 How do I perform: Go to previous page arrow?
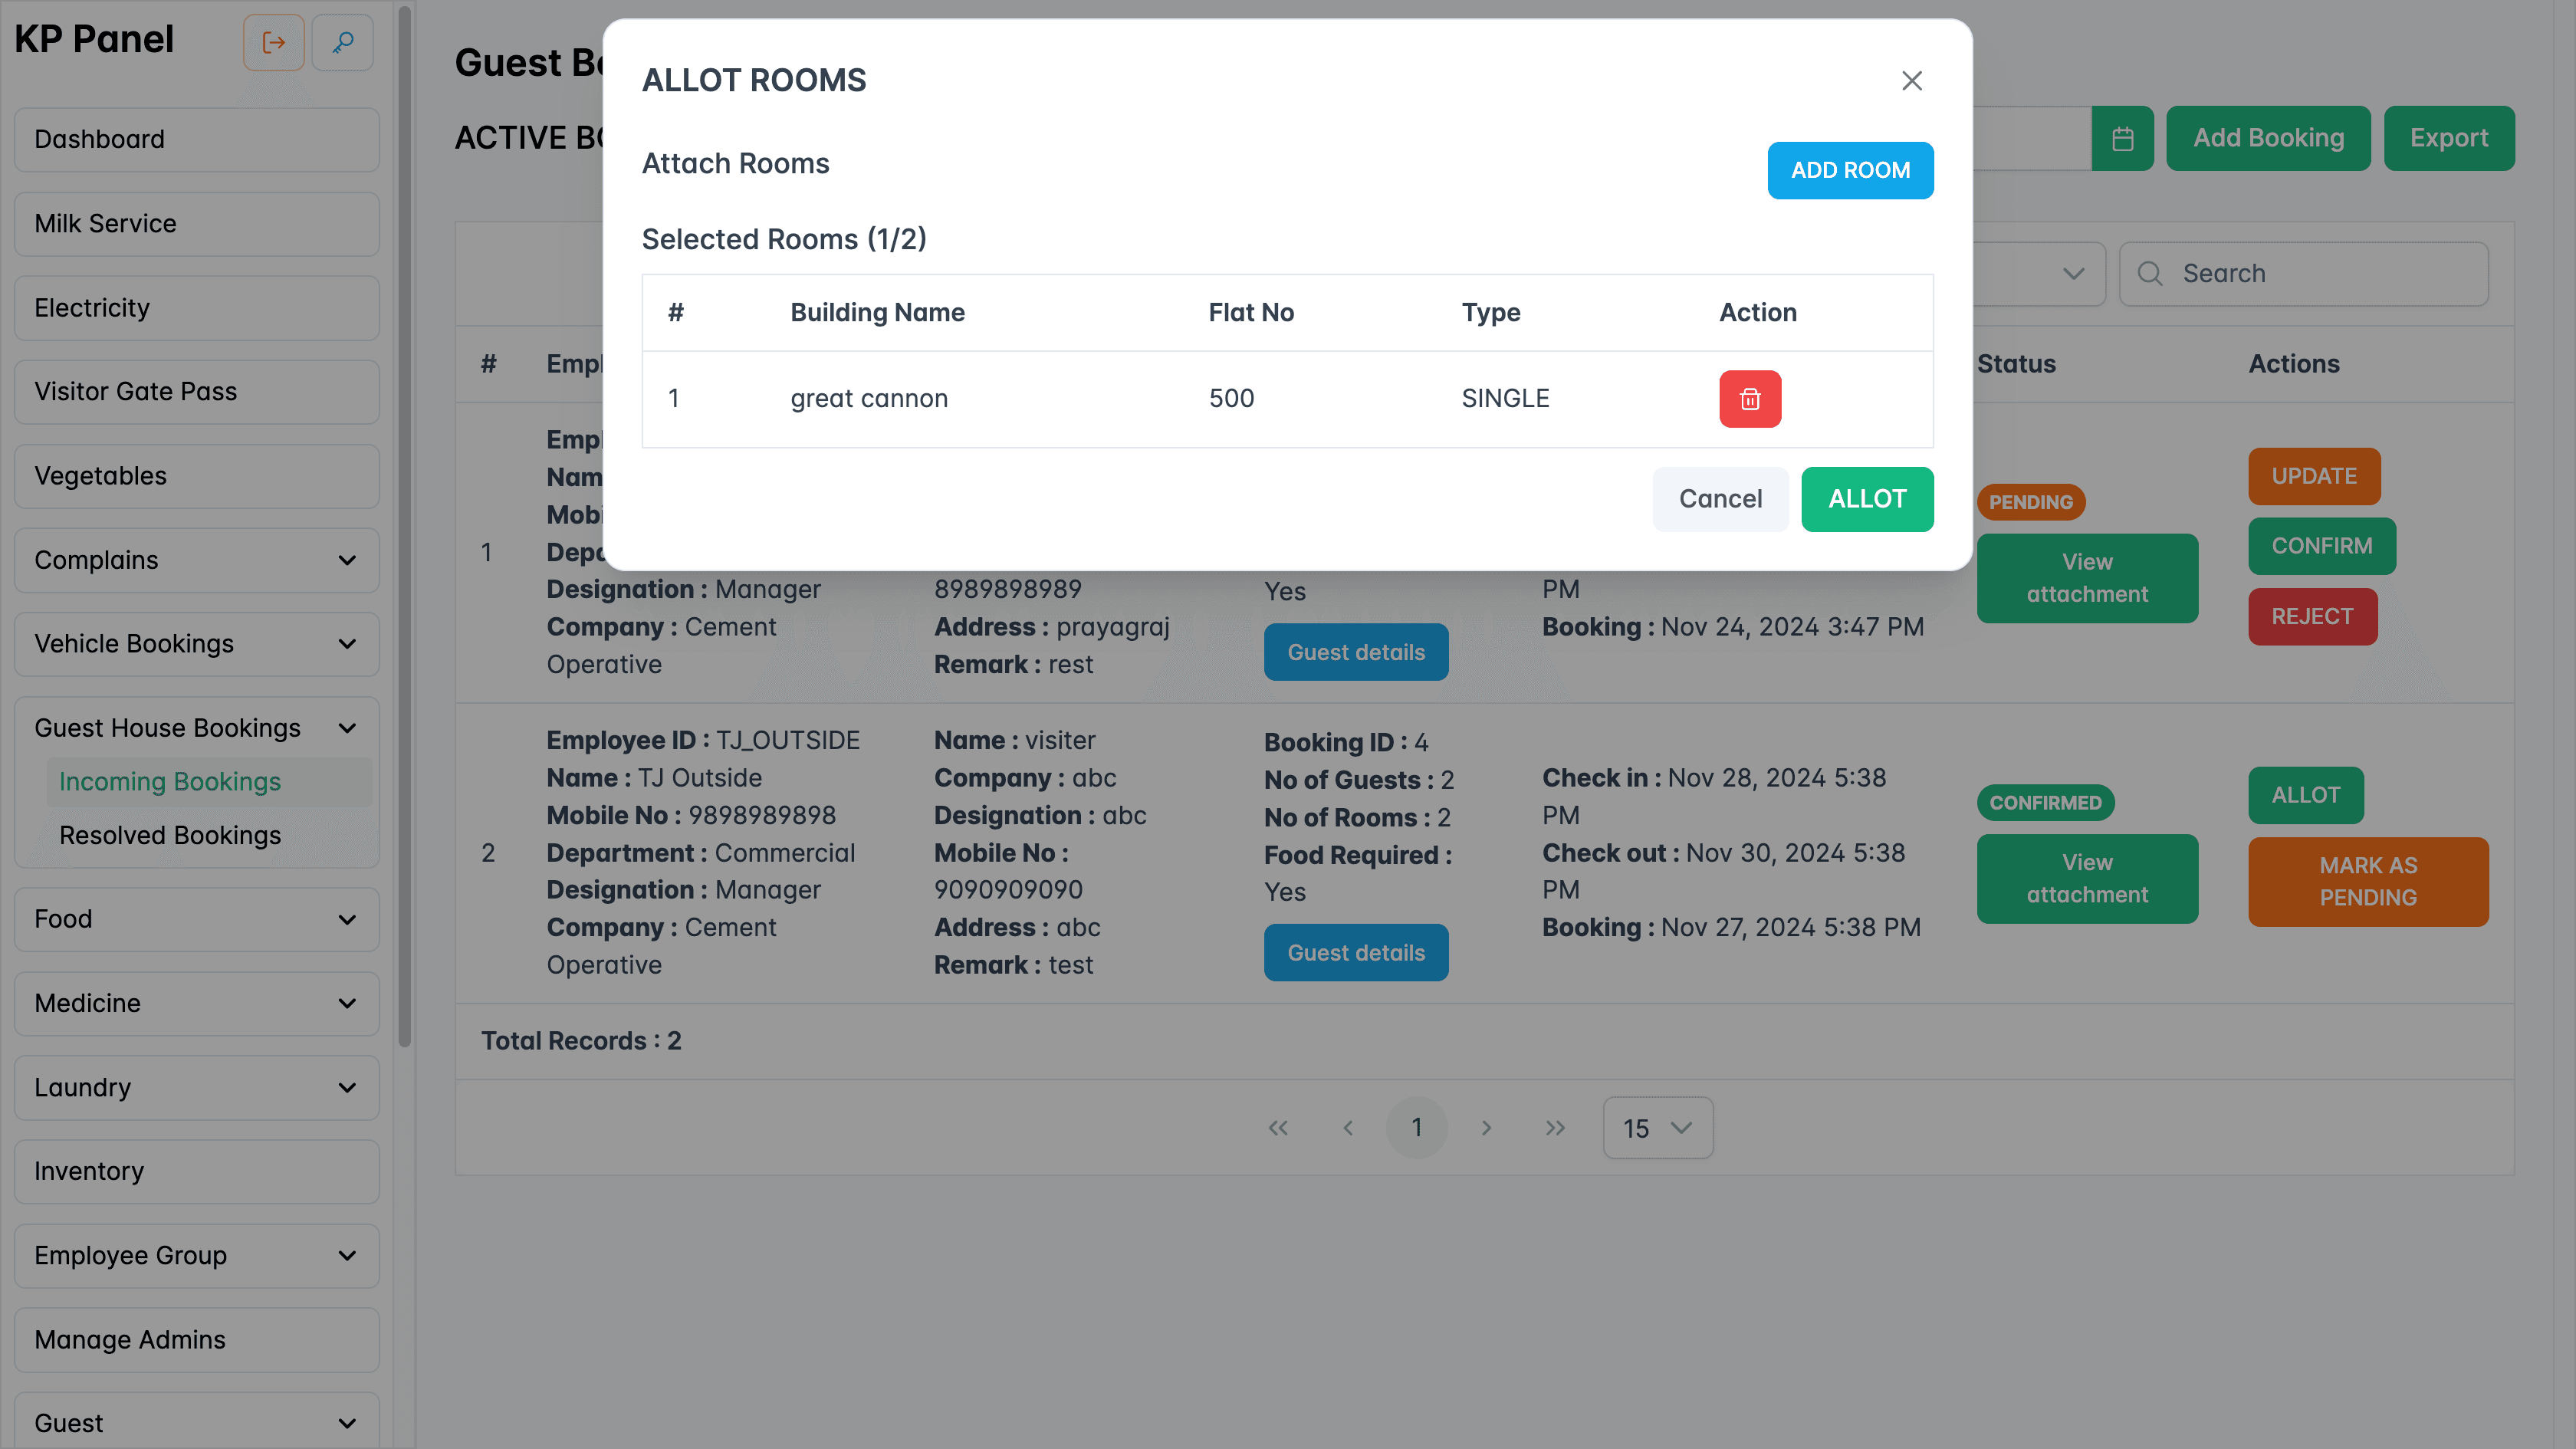tap(1347, 1128)
